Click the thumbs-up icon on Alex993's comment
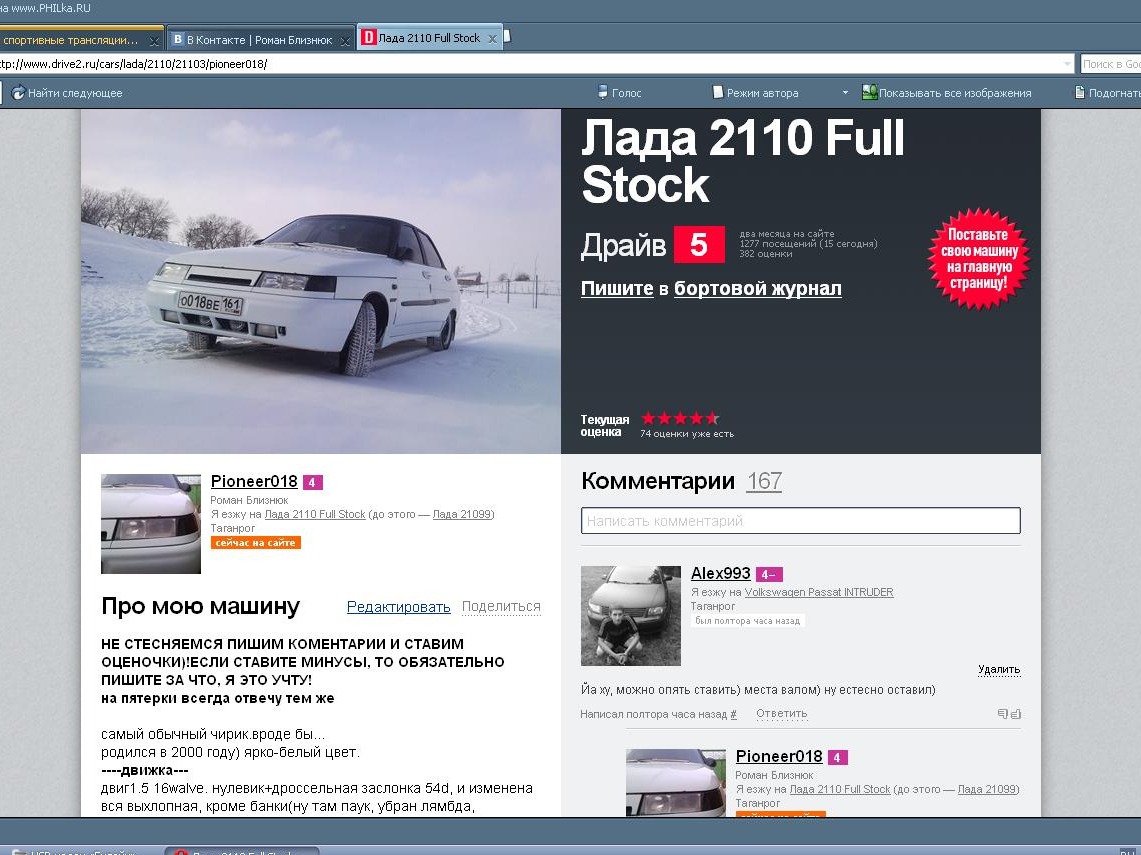 coord(1016,714)
